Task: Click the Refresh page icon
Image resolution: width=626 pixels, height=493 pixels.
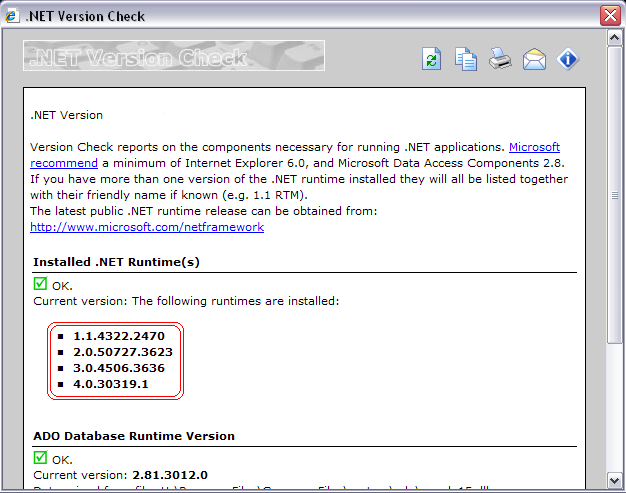Action: click(x=432, y=59)
